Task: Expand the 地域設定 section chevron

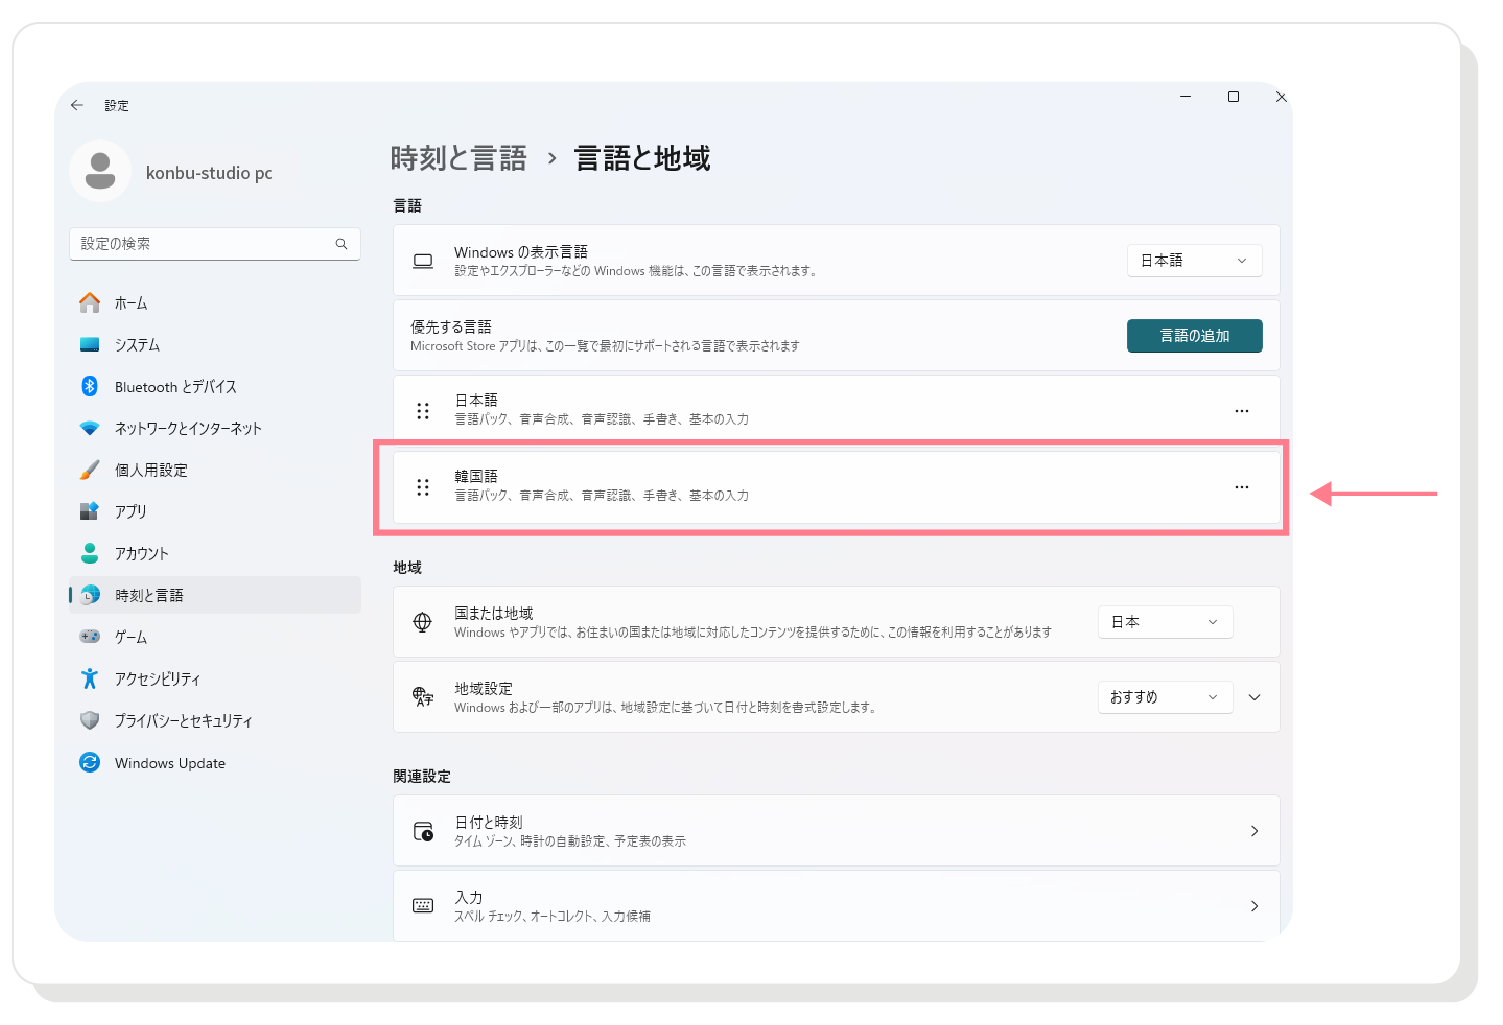Action: tap(1255, 697)
